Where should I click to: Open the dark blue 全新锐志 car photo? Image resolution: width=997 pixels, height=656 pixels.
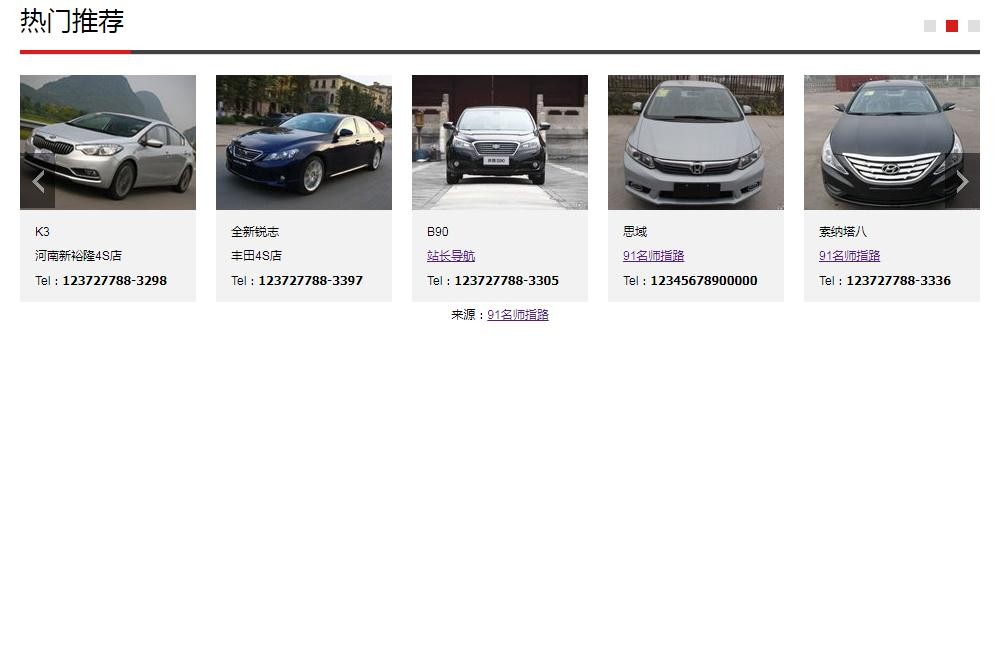pyautogui.click(x=304, y=142)
